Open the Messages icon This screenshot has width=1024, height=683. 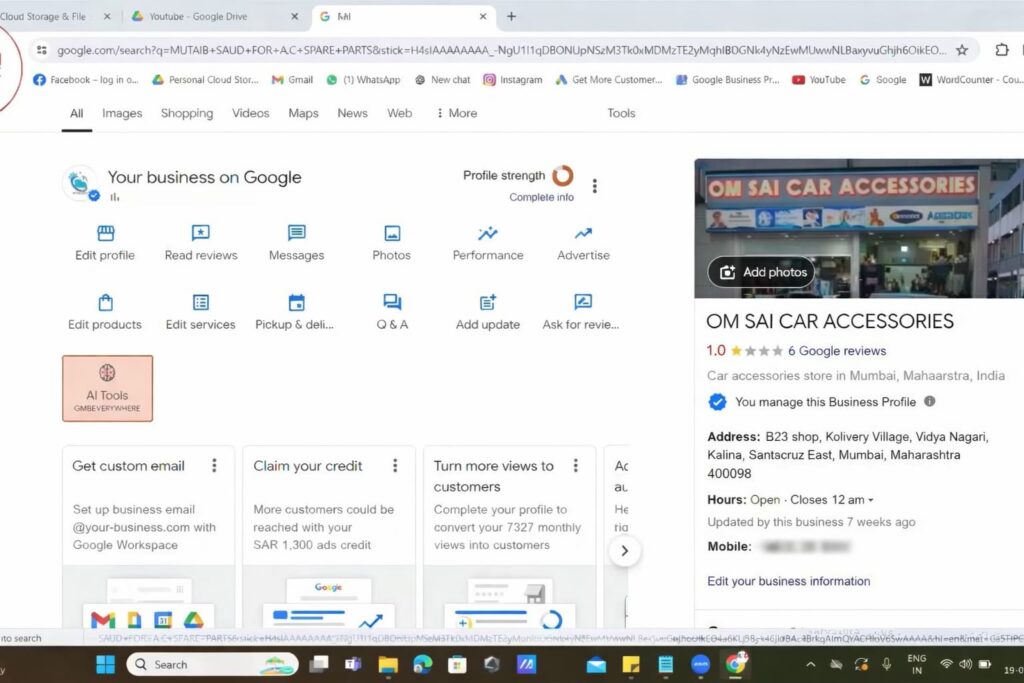(x=296, y=234)
